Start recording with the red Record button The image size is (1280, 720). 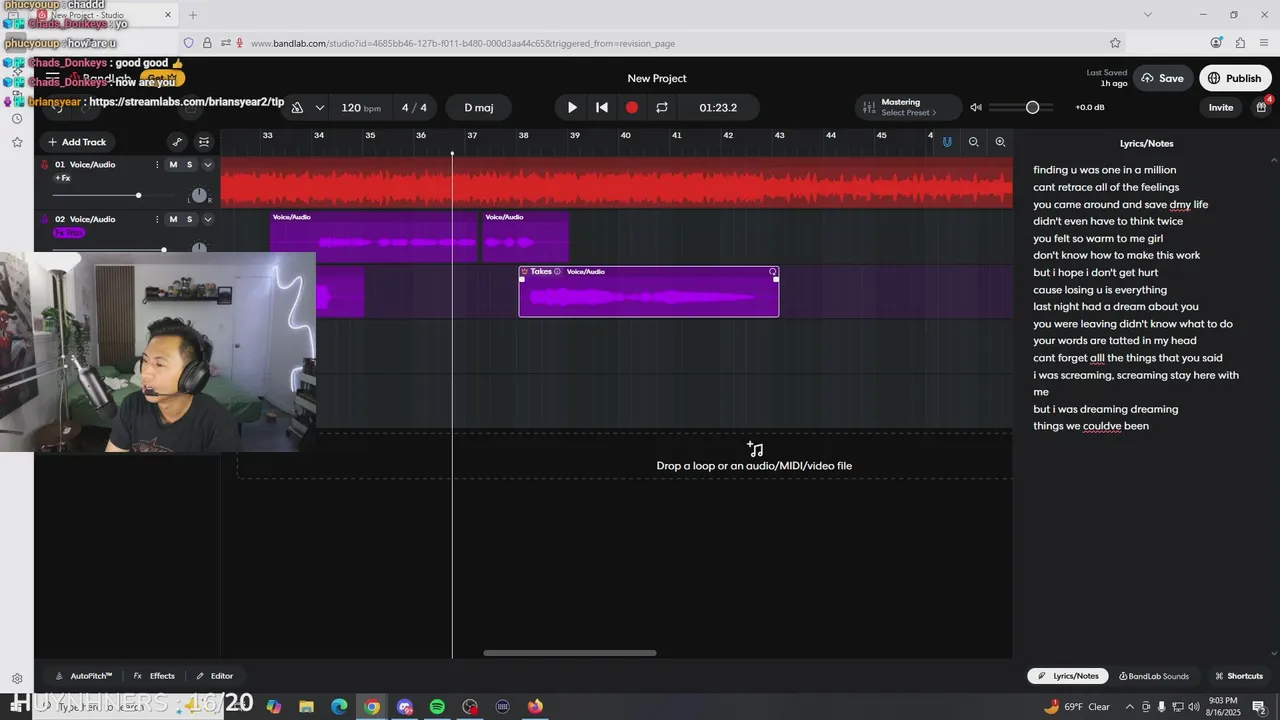click(x=632, y=108)
